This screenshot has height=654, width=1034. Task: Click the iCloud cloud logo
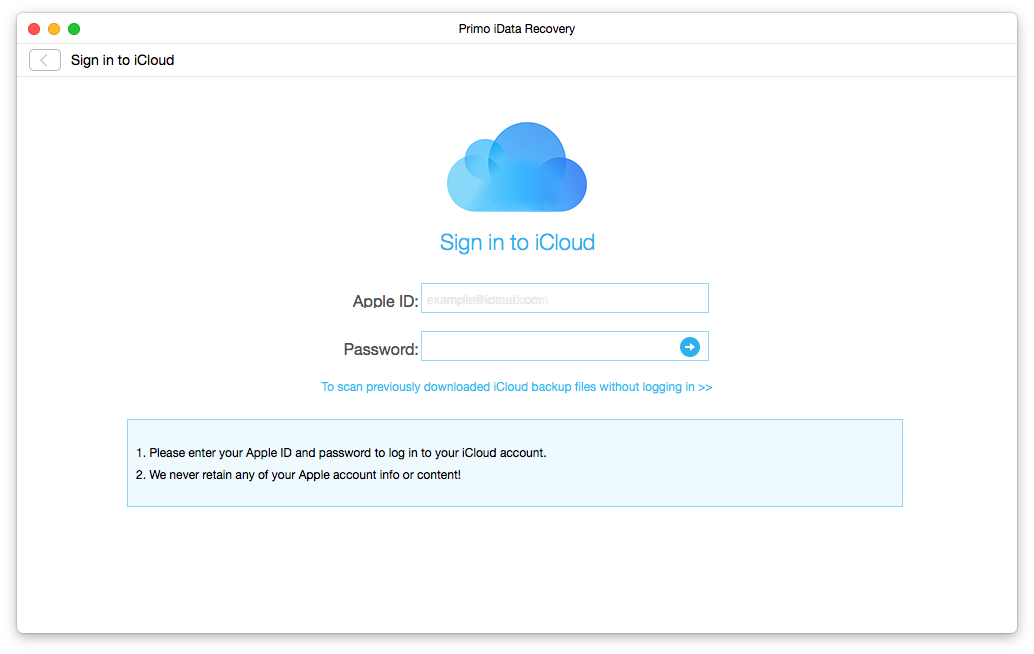pos(517,167)
